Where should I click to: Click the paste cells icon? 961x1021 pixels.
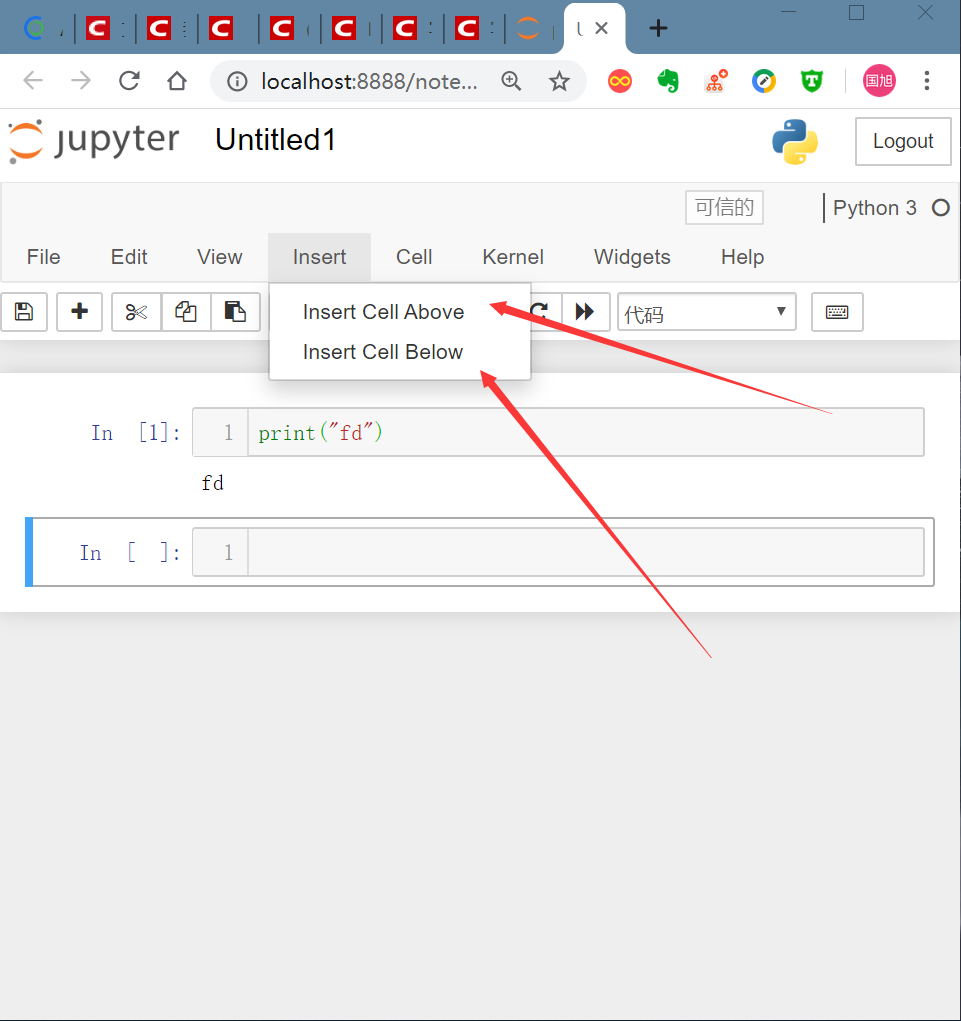(x=235, y=312)
